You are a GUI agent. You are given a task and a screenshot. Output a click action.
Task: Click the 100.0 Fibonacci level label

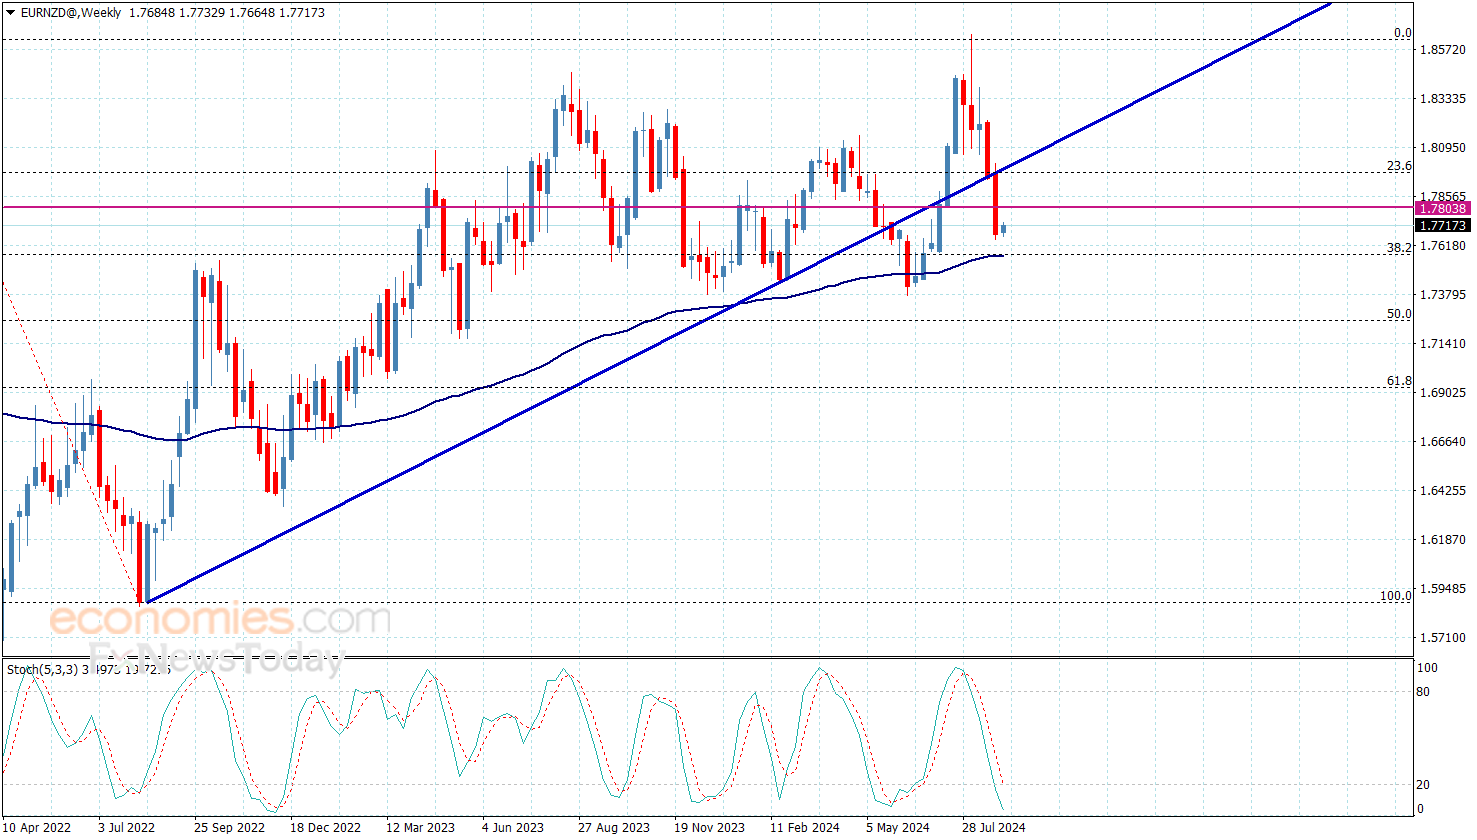(1396, 596)
